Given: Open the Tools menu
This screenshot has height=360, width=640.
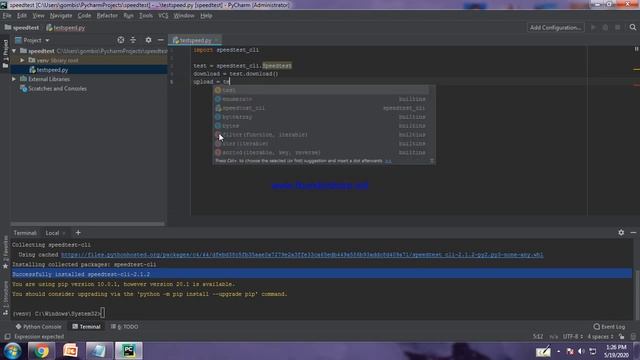Looking at the screenshot, I should pos(146,16).
